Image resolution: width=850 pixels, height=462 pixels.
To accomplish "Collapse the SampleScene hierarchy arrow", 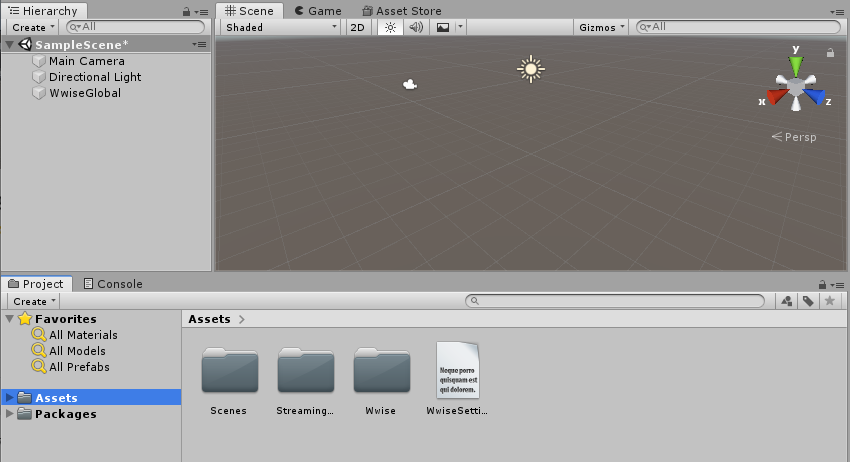I will click(9, 45).
